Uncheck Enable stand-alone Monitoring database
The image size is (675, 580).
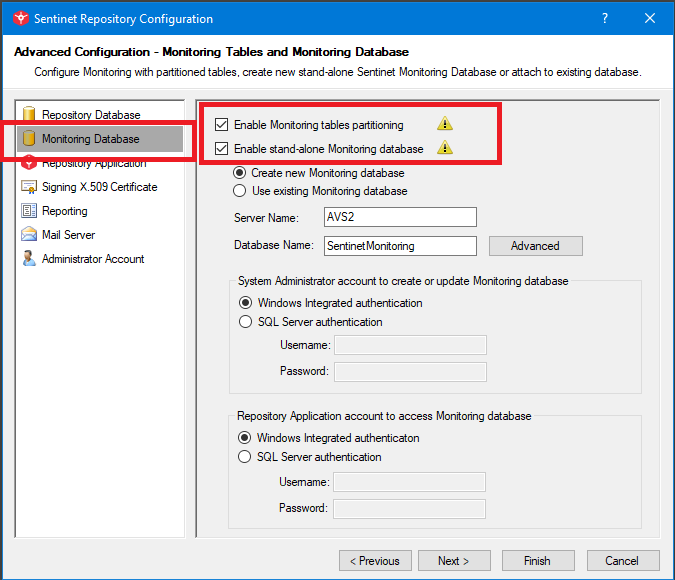point(222,149)
